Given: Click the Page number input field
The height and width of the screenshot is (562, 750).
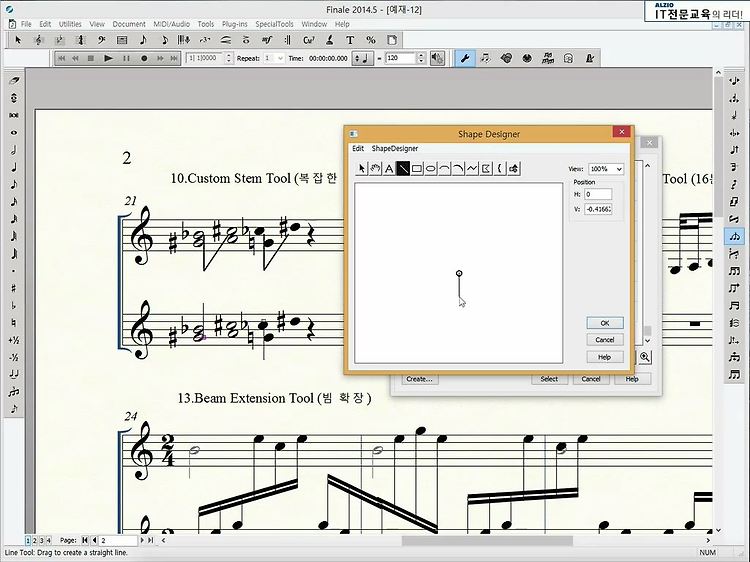Looking at the screenshot, I should click(x=118, y=540).
